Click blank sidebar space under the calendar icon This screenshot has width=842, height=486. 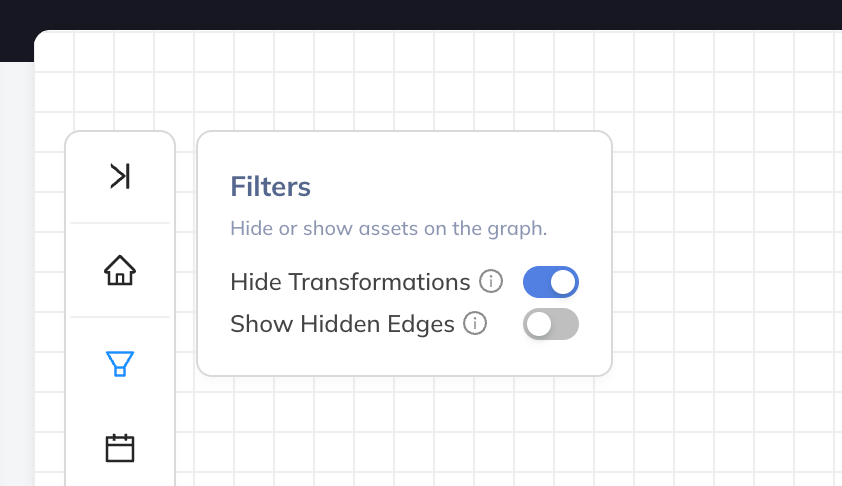[x=120, y=476]
